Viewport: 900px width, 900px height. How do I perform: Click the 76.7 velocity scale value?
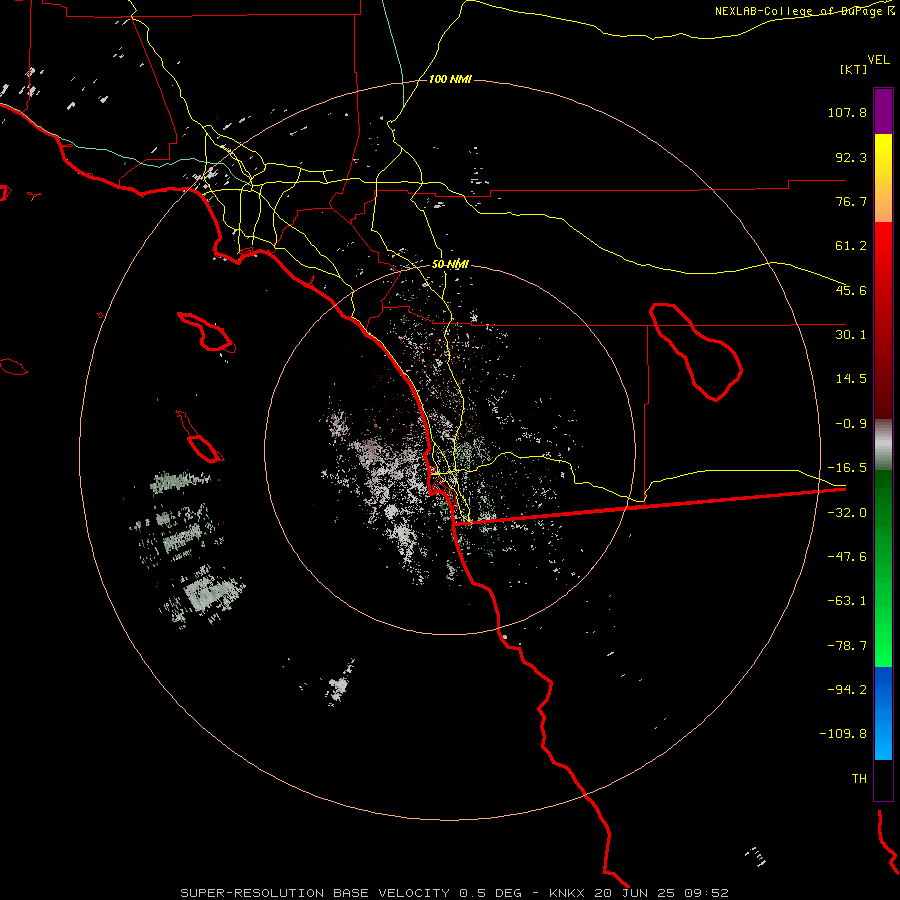pos(851,201)
